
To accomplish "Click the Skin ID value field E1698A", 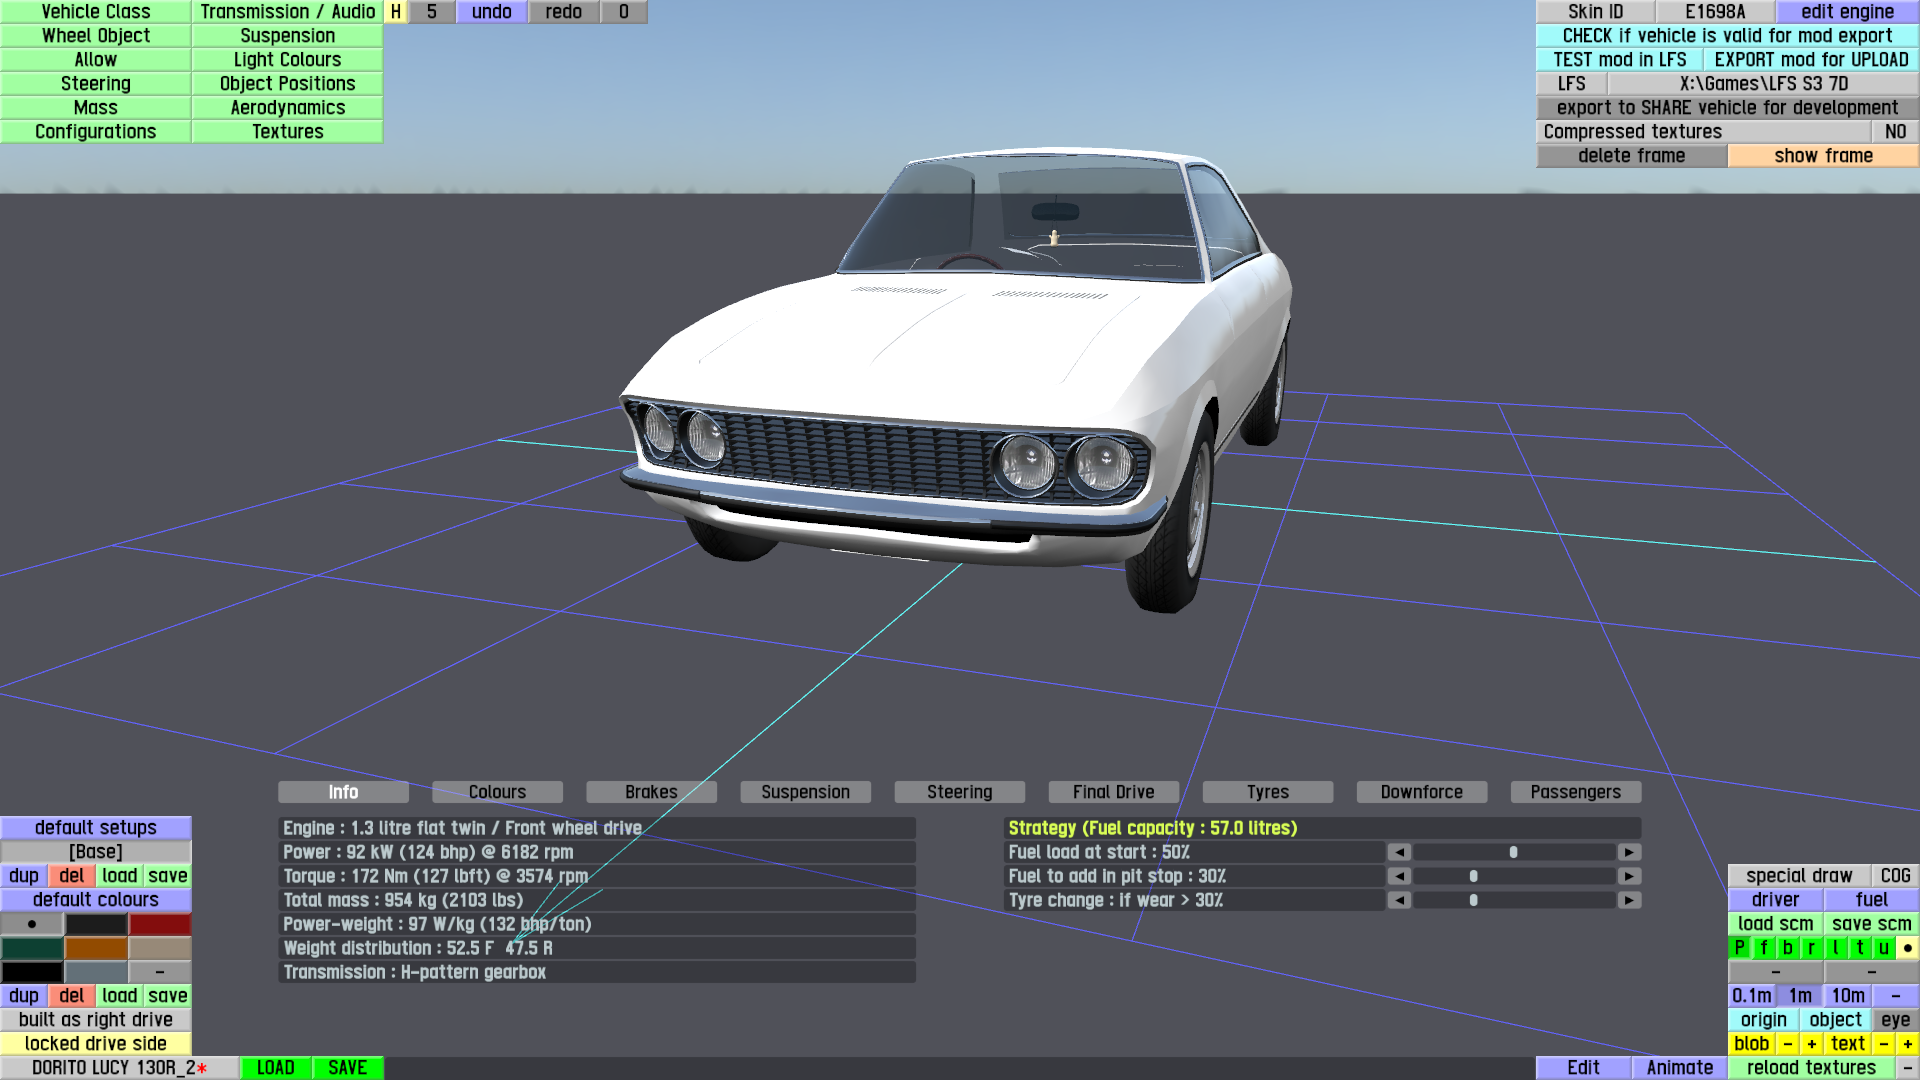I will click(x=1715, y=12).
